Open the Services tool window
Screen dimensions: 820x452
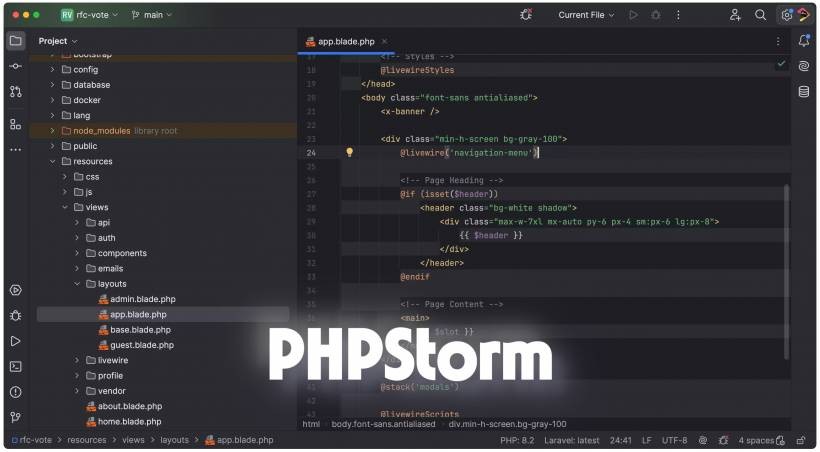16,290
